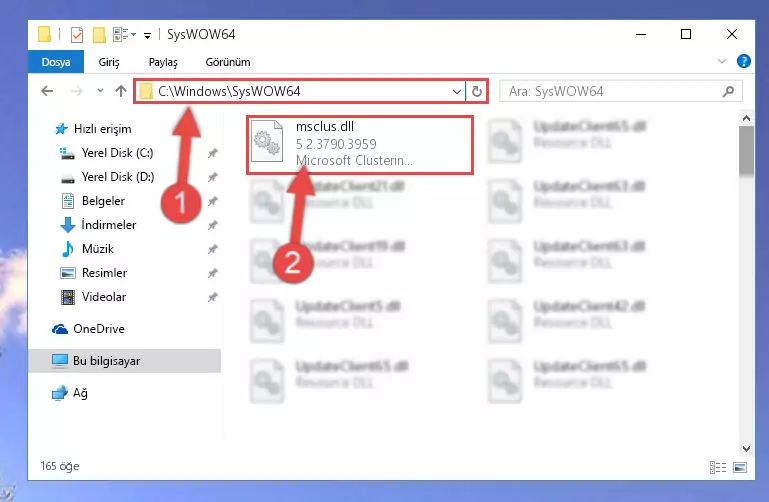Screen dimensions: 769x502
Task: Expand the ribbon with the chevron
Action: click(x=721, y=61)
